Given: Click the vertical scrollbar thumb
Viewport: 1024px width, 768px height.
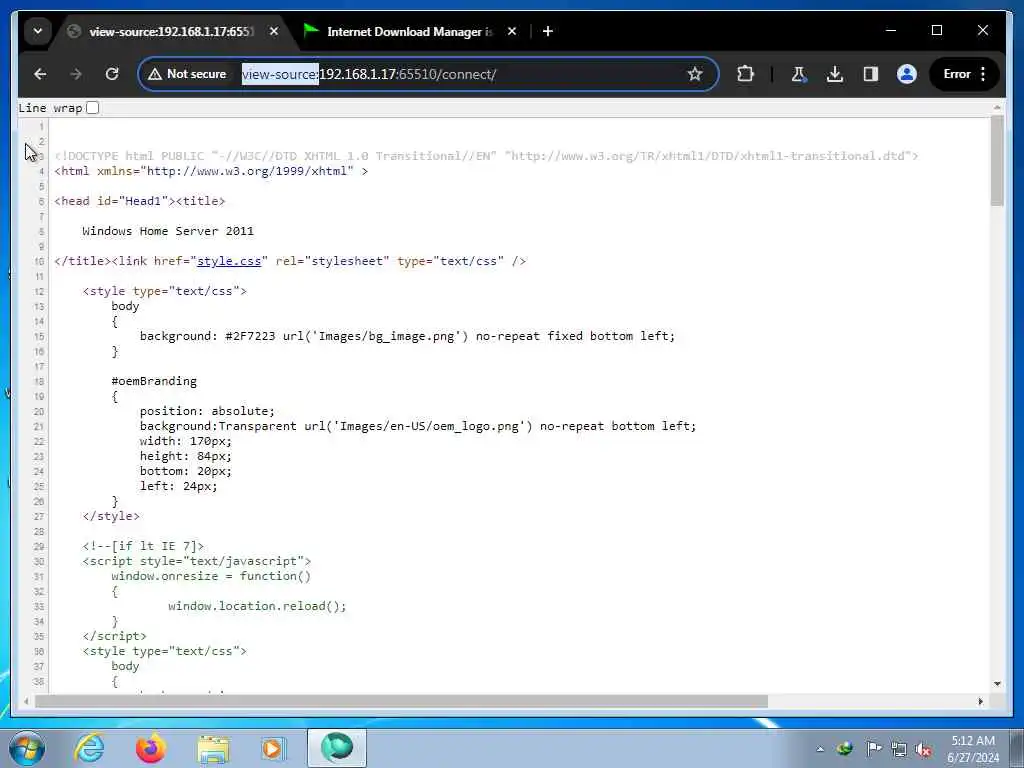Looking at the screenshot, I should pyautogui.click(x=997, y=161).
